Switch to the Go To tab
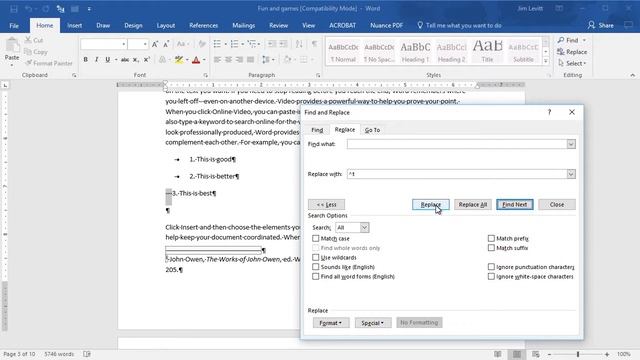Screen dimensions: 640x360 372,130
